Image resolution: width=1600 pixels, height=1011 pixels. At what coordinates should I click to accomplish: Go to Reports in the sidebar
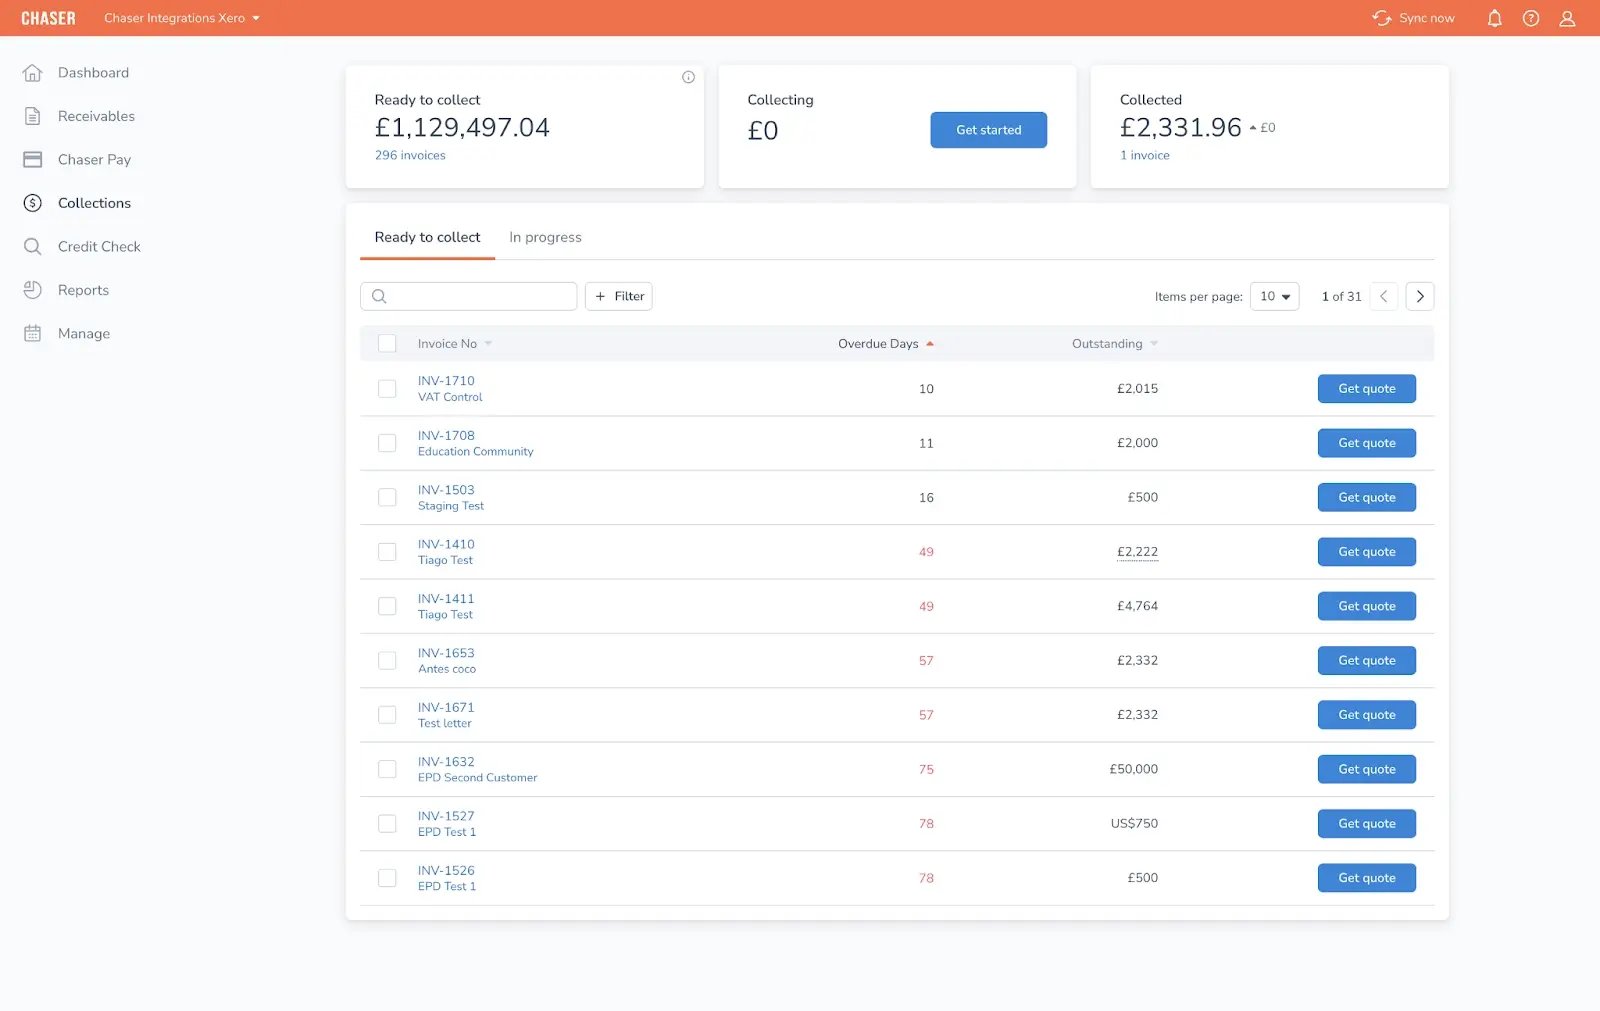tap(83, 290)
